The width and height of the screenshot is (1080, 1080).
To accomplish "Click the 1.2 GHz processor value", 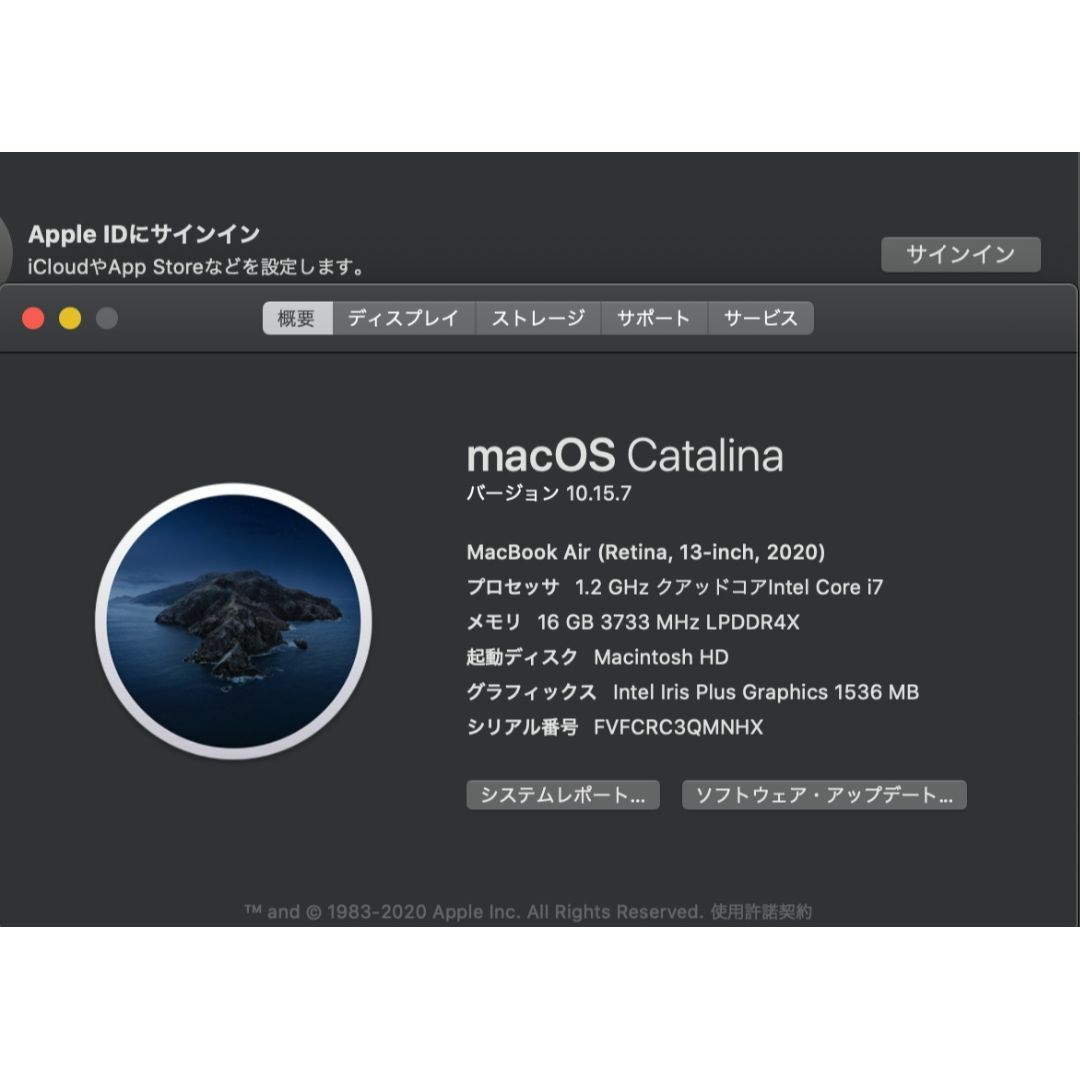I will pos(729,588).
